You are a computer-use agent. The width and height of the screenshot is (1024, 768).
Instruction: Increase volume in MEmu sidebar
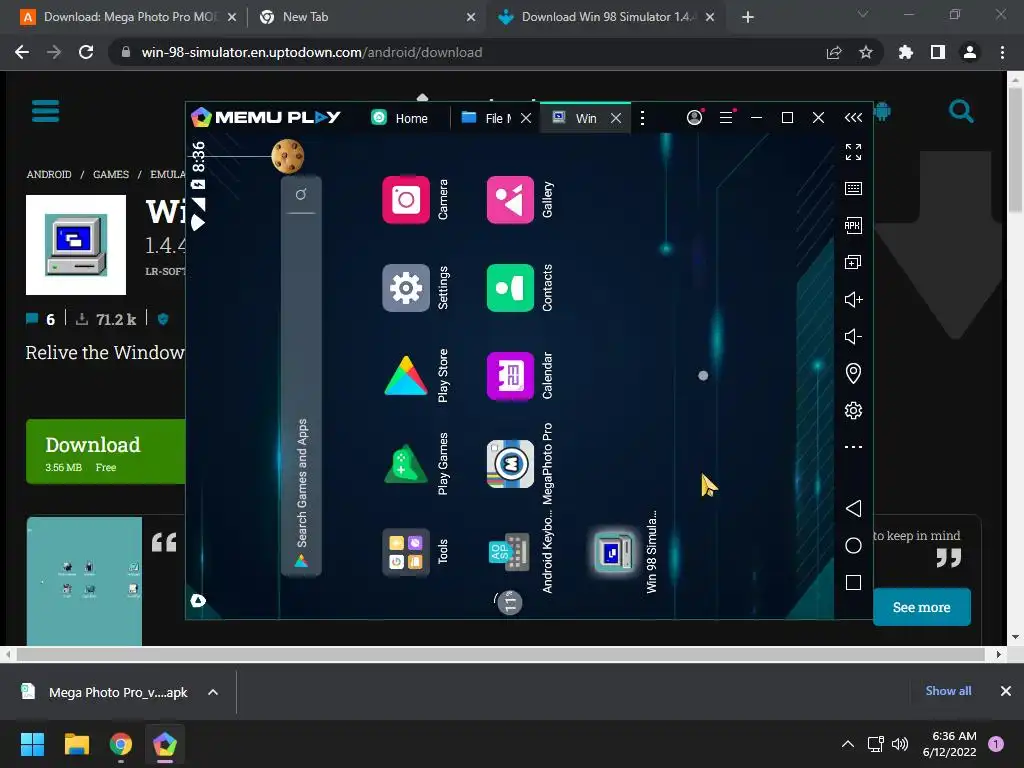pyautogui.click(x=853, y=299)
